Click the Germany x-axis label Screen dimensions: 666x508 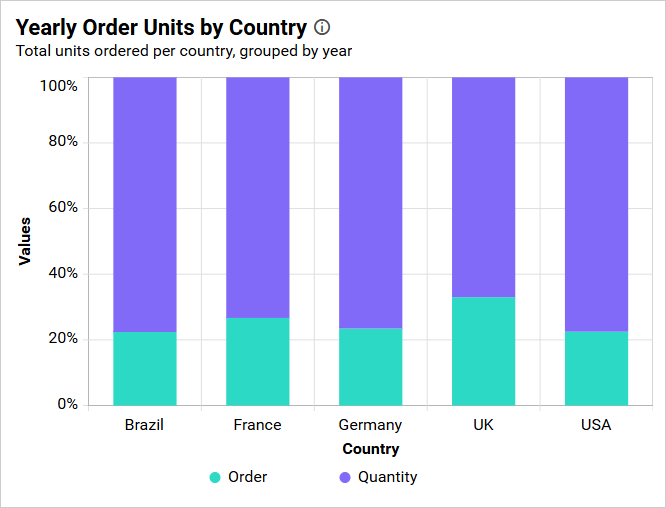click(371, 425)
